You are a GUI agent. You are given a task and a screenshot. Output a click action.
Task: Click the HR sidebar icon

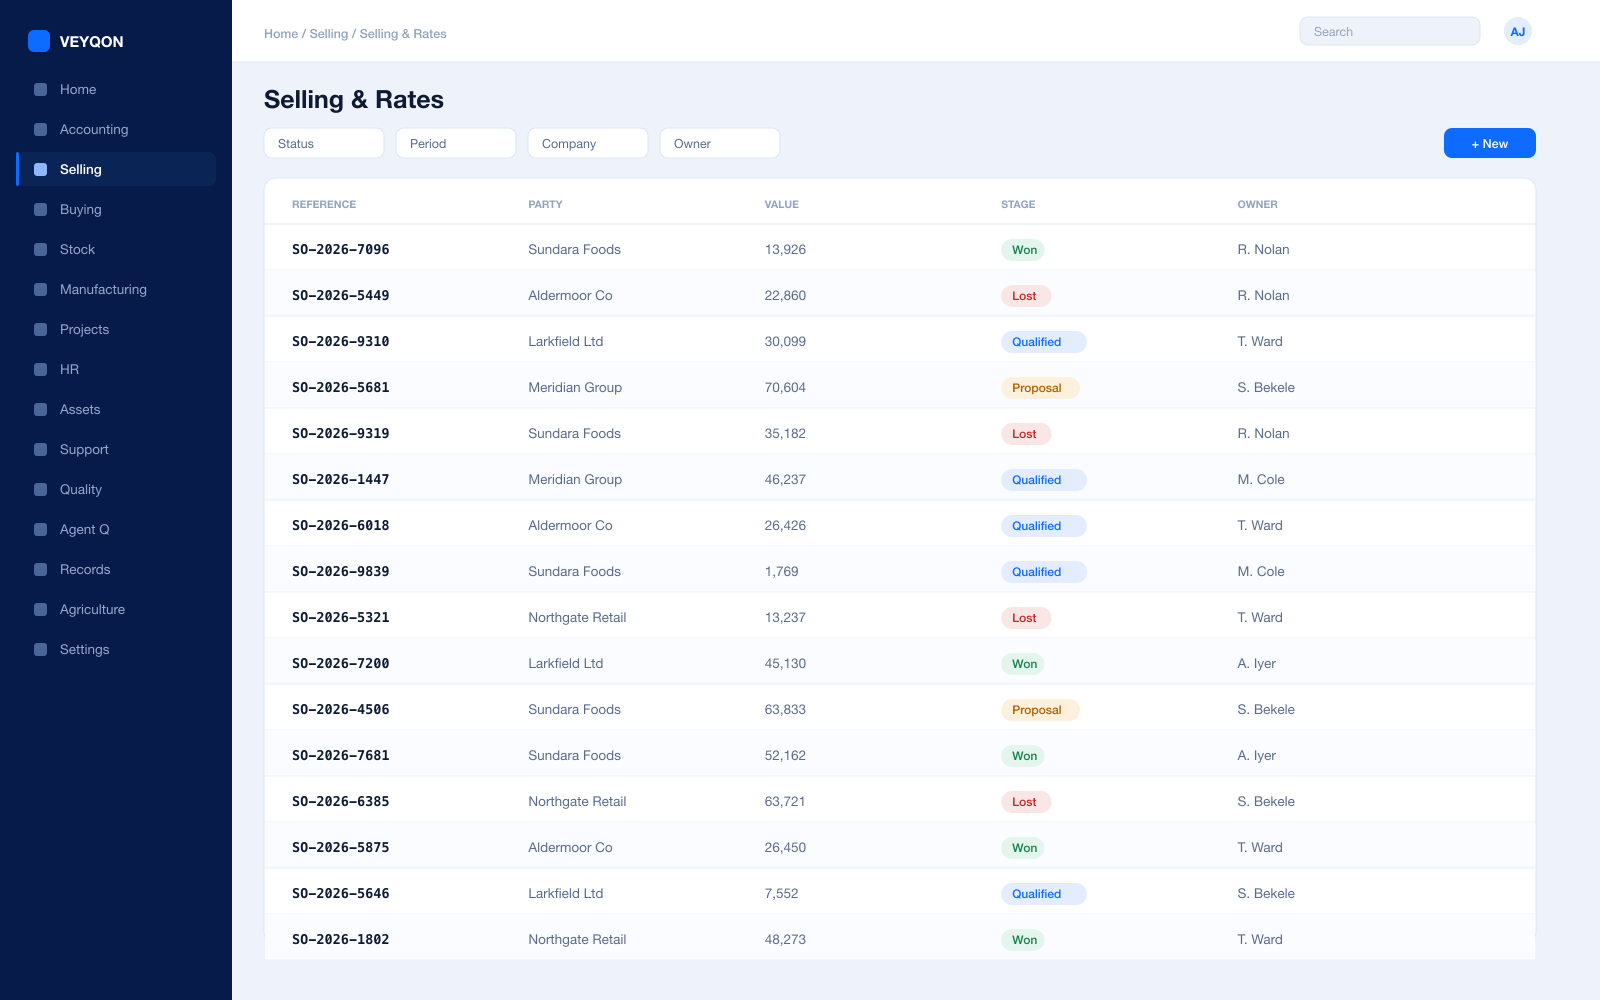coord(40,369)
